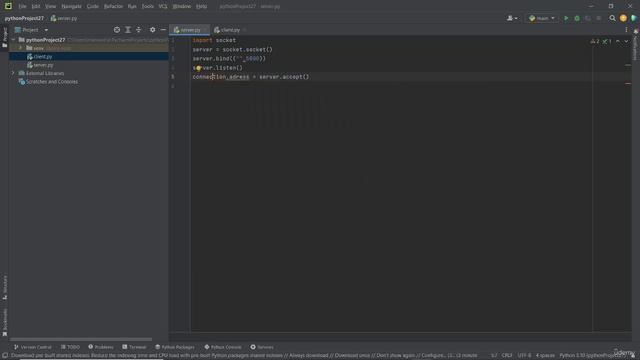This screenshot has height=360, width=640.
Task: Click the CRLF line separator status
Action: pos(507,356)
